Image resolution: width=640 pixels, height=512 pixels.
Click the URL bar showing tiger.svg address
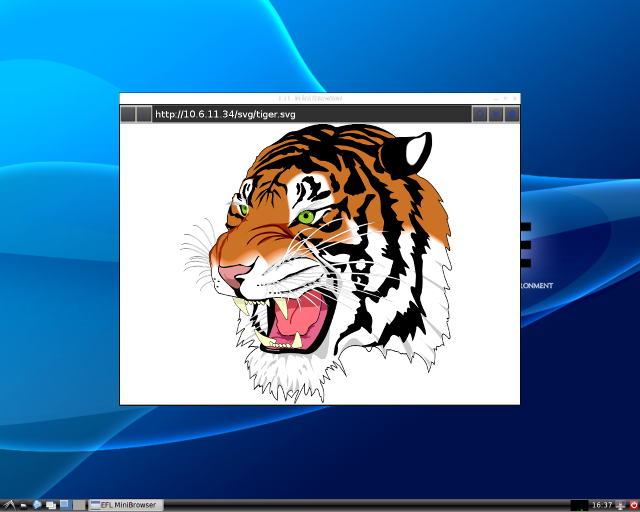[312, 114]
